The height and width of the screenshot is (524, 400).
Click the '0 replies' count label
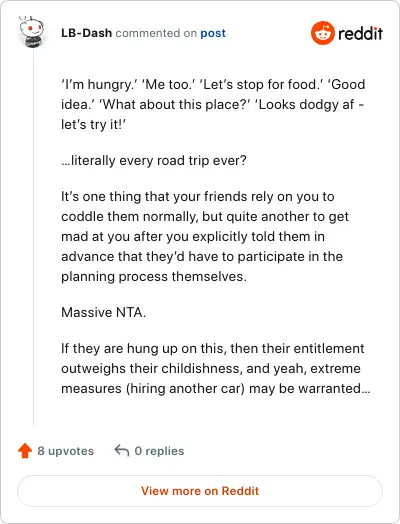(x=159, y=451)
